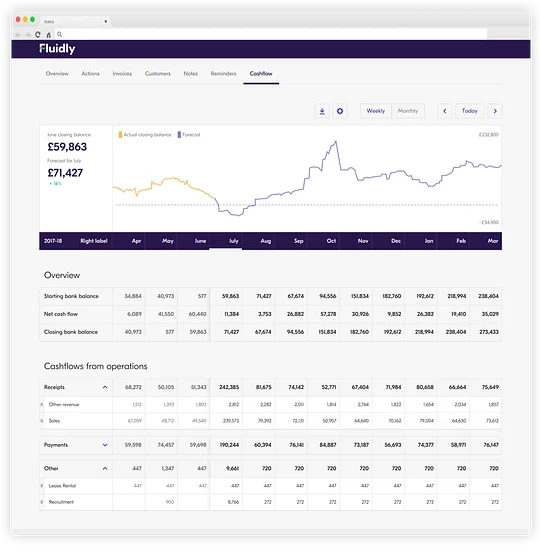Click the Lease Rental row label
The height and width of the screenshot is (552, 540).
point(62,486)
